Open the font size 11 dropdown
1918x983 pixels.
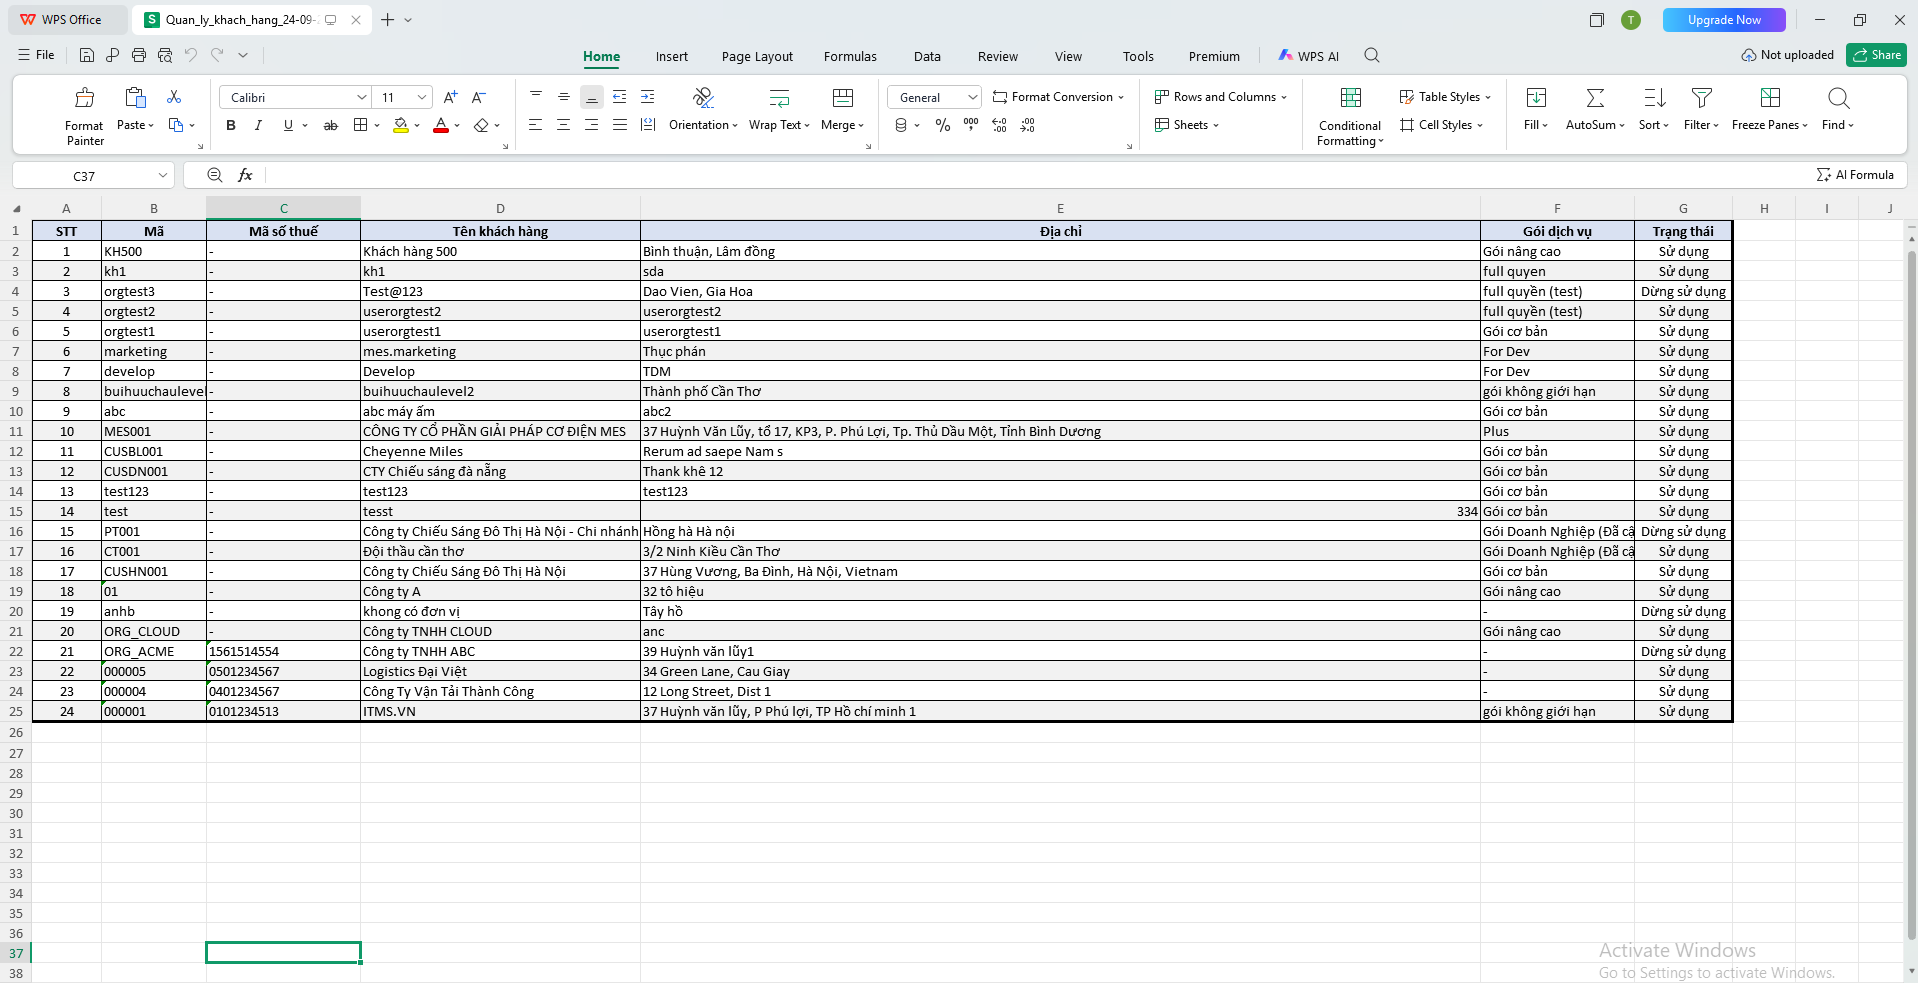click(x=422, y=97)
